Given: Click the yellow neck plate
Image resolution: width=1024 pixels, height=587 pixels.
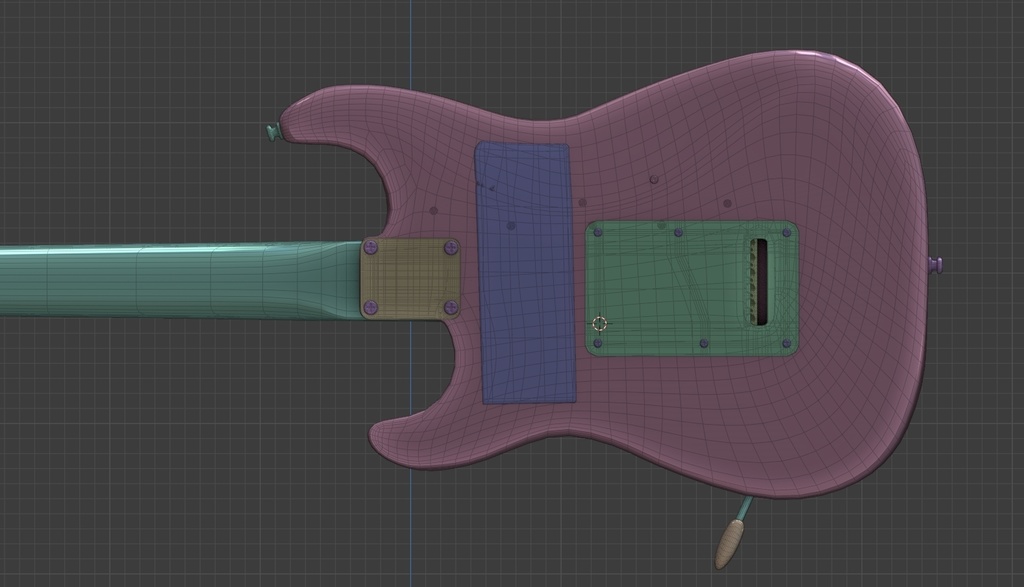Looking at the screenshot, I should click(x=410, y=275).
